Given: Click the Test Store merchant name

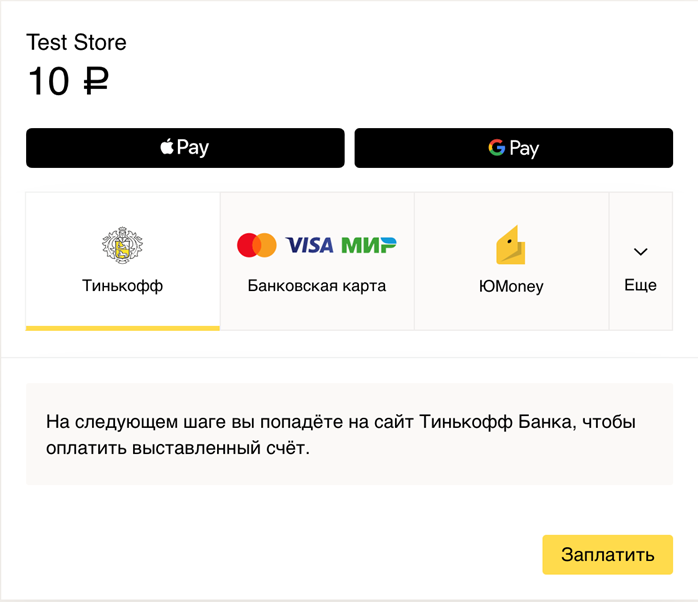Looking at the screenshot, I should pos(76,43).
